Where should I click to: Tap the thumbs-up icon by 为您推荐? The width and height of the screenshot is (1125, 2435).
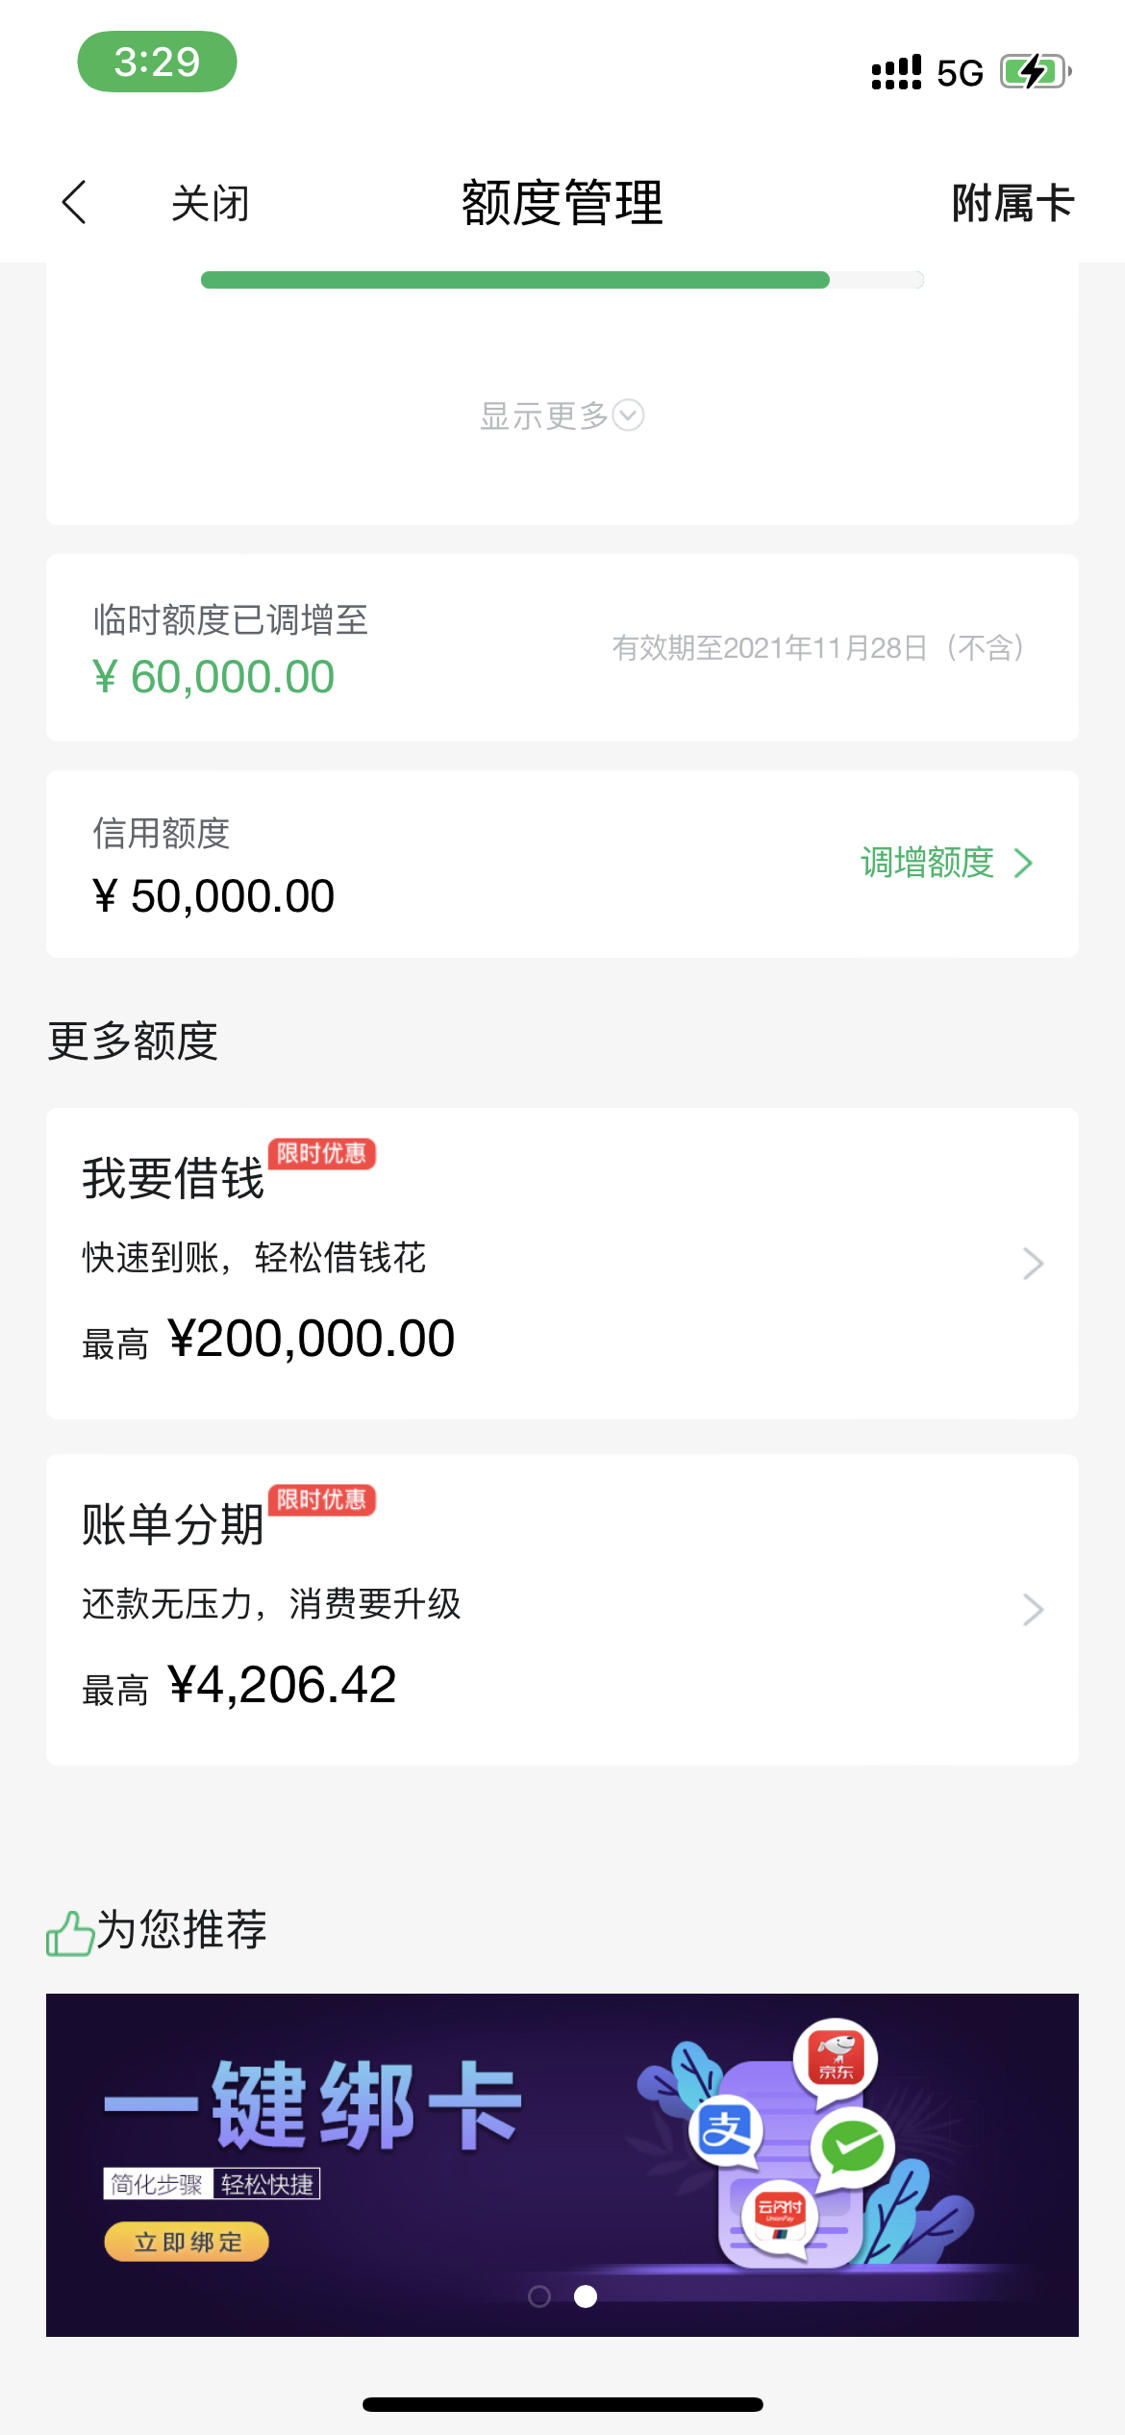tap(70, 1932)
